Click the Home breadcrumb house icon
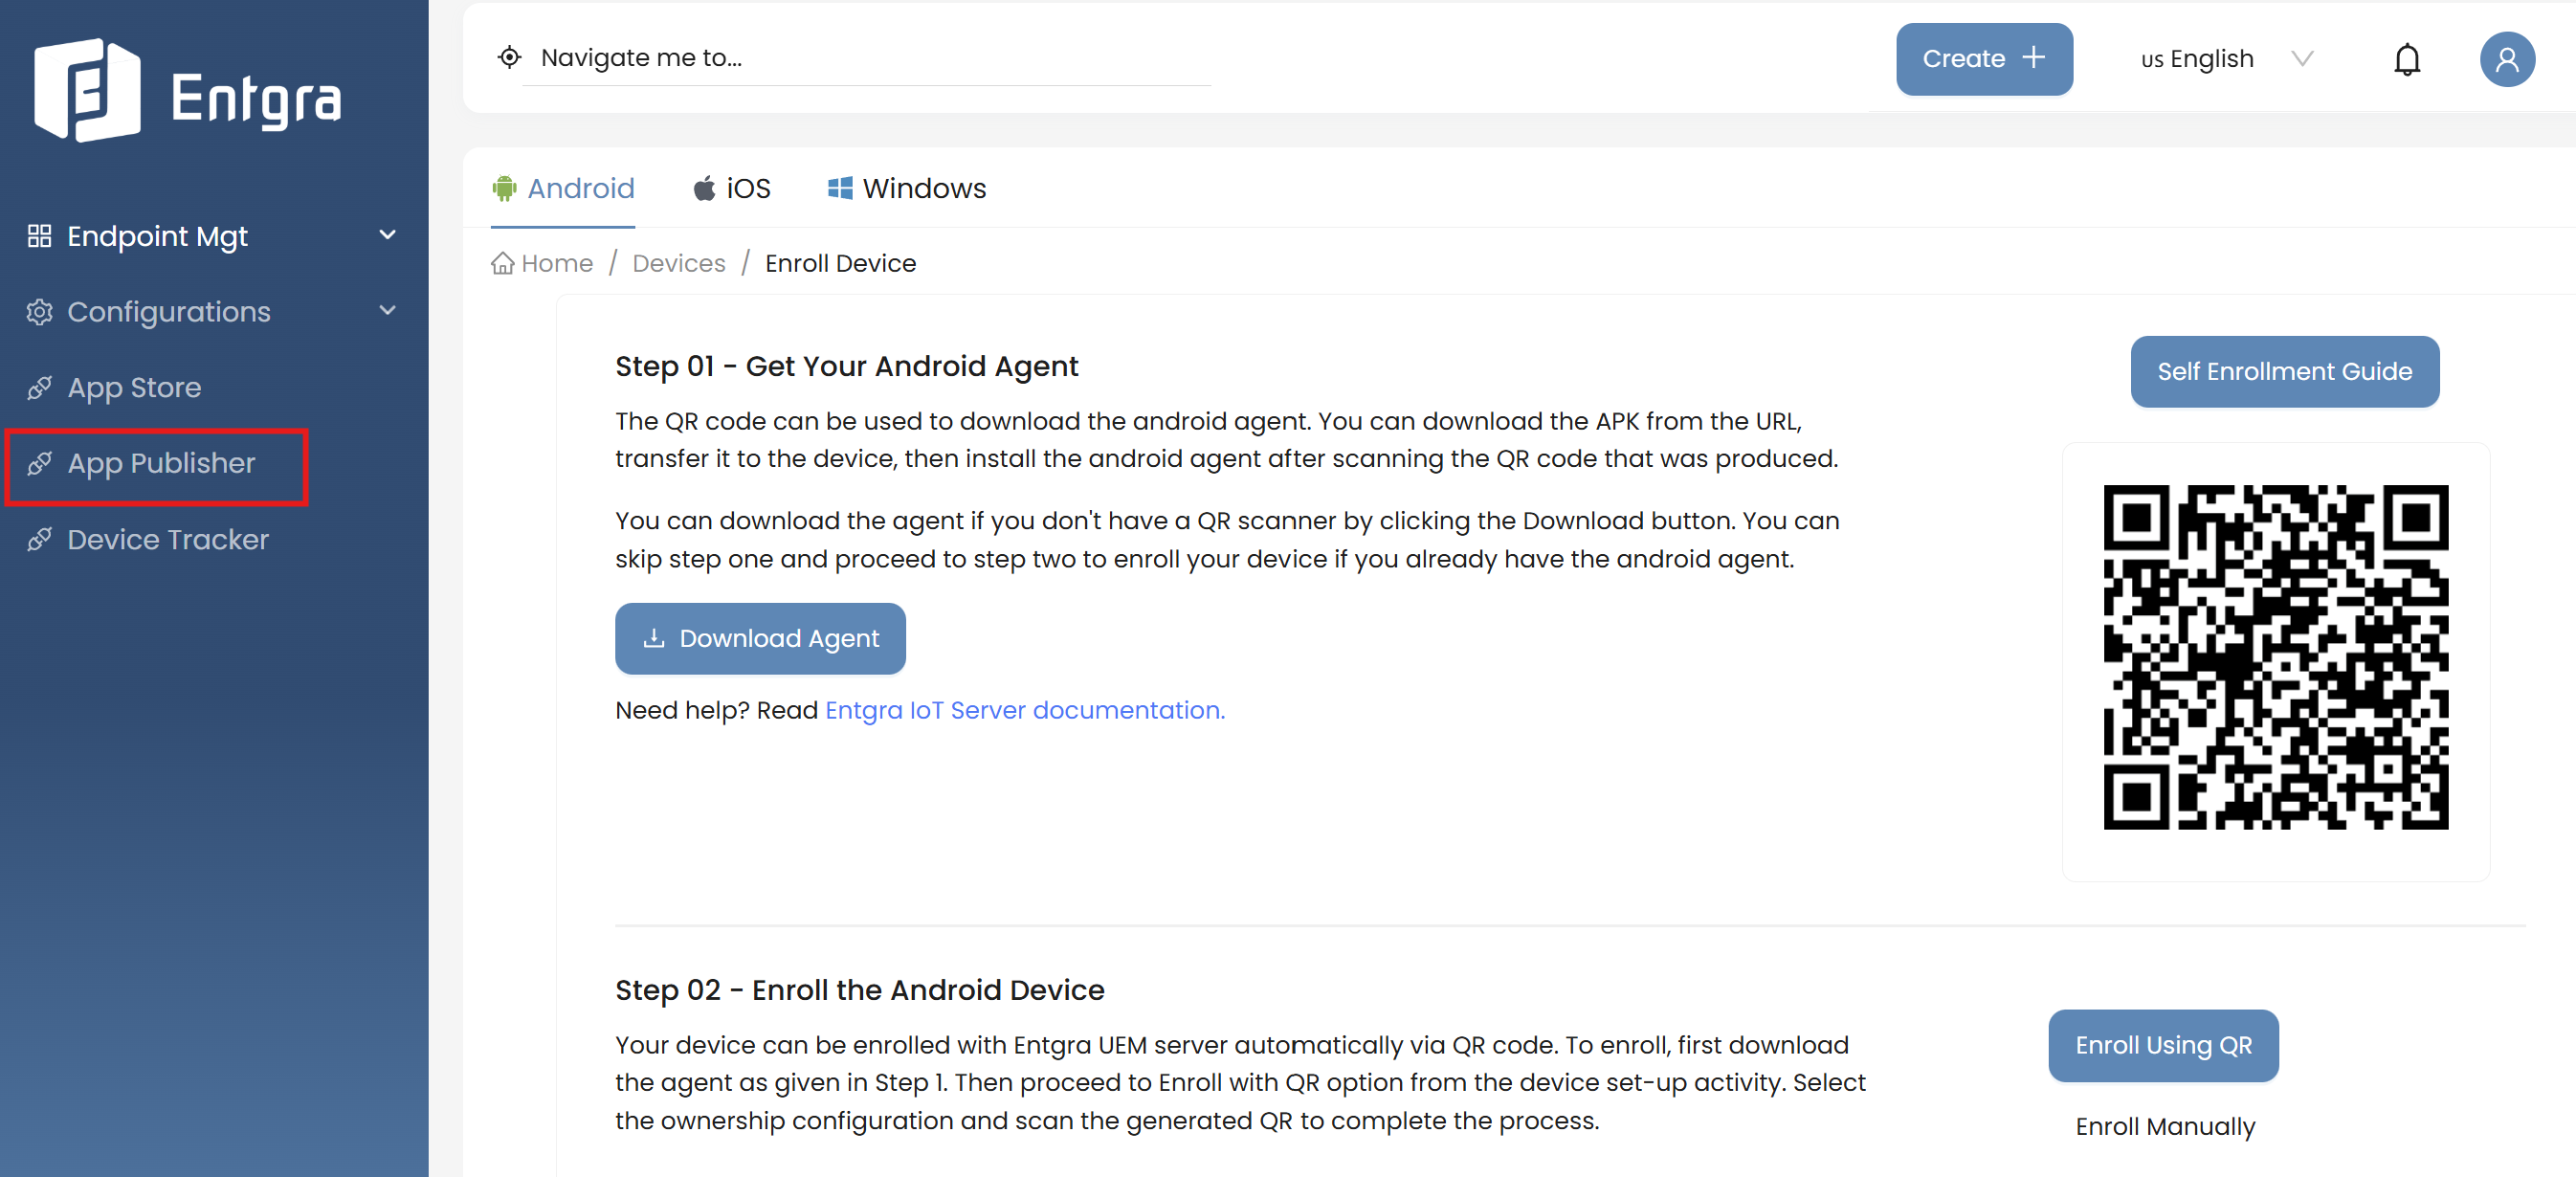Screen dimensions: 2576x1177 (x=502, y=263)
